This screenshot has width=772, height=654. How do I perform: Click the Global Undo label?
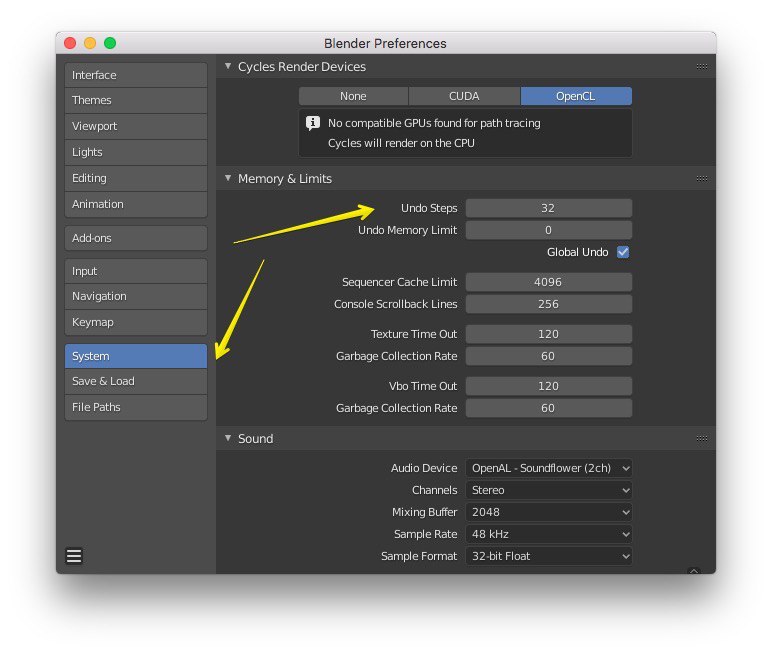tap(578, 252)
